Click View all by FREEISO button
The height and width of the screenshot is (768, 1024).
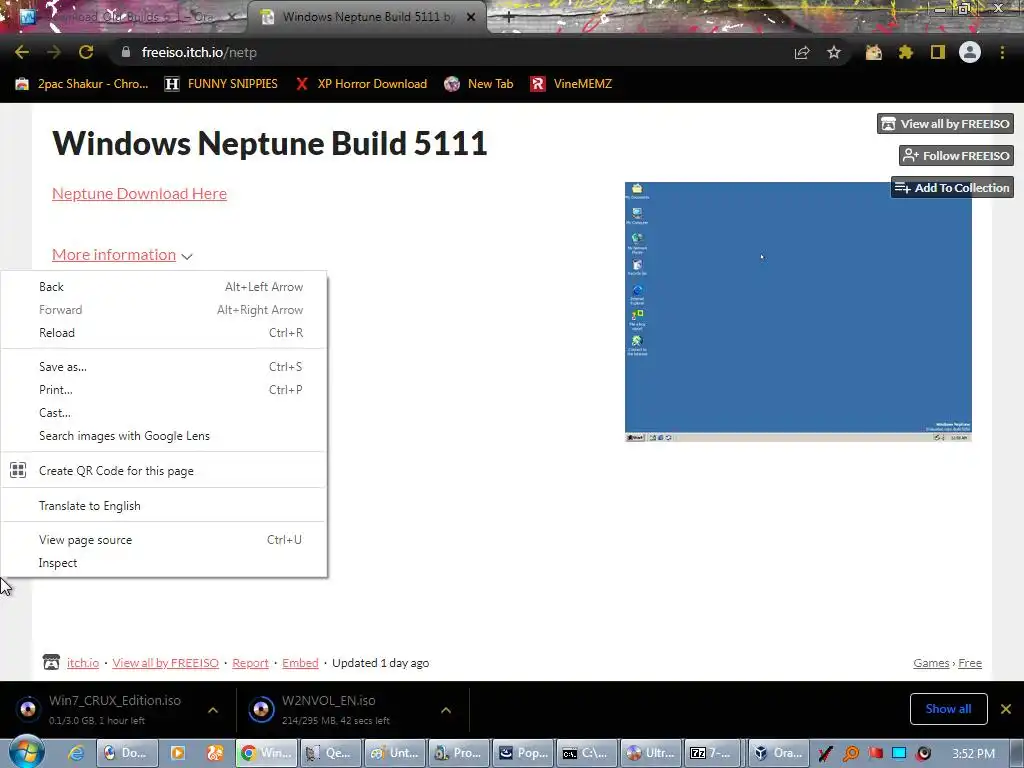[x=945, y=123]
